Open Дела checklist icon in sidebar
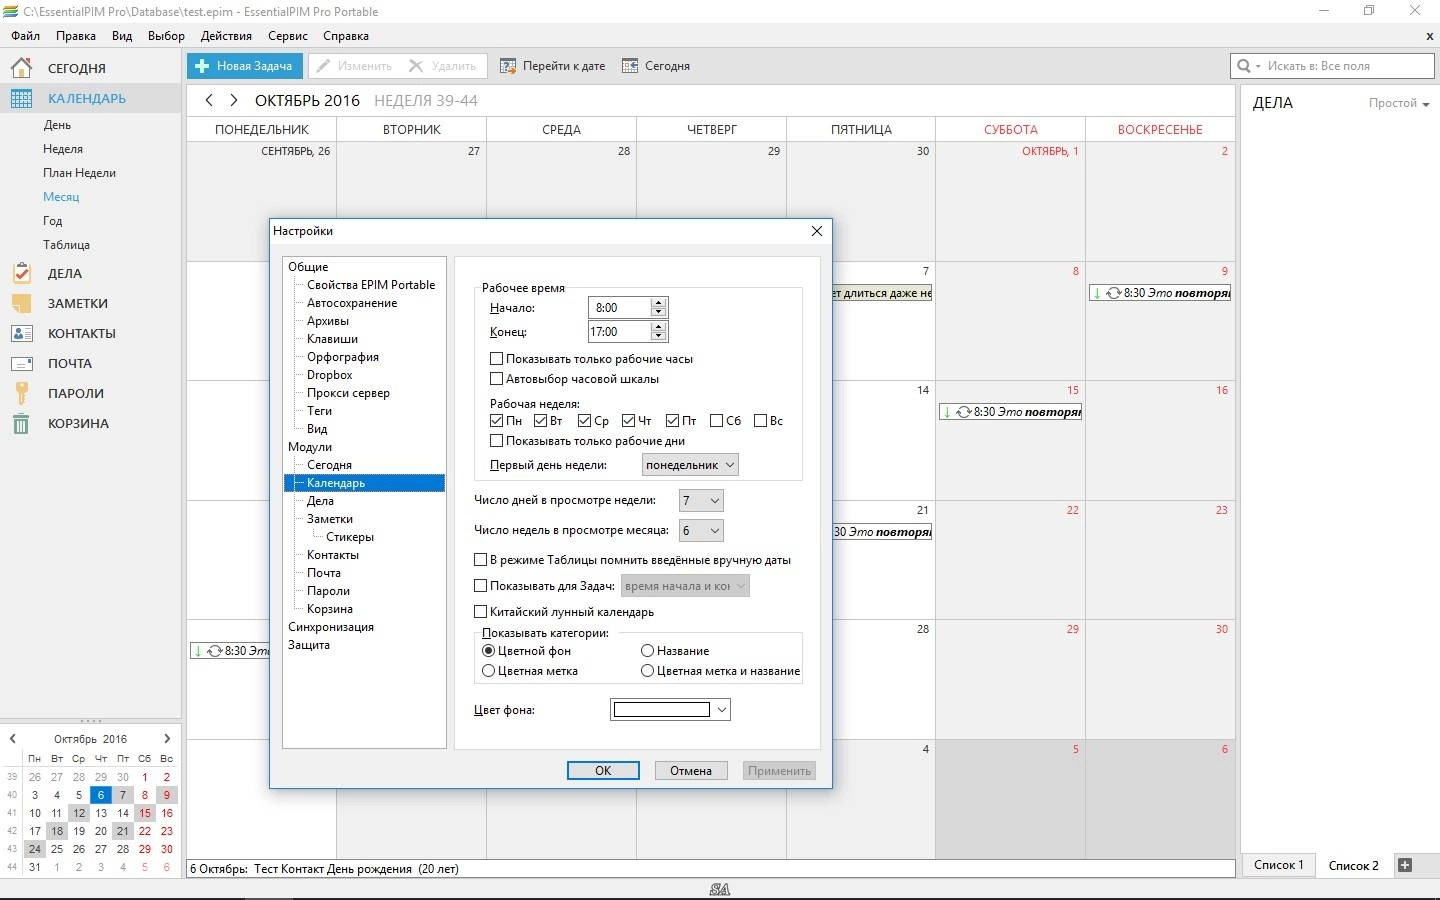1440x900 pixels. (21, 273)
